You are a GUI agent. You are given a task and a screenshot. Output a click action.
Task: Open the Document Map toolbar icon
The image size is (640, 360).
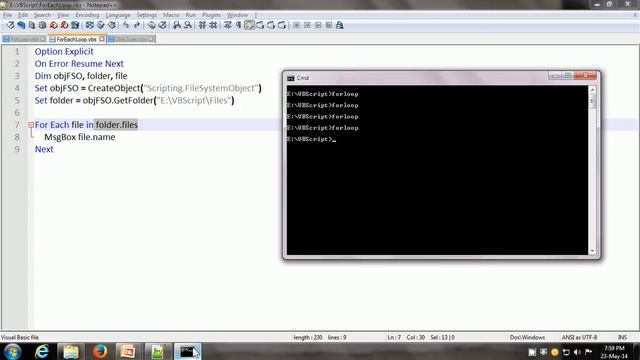click(x=271, y=25)
